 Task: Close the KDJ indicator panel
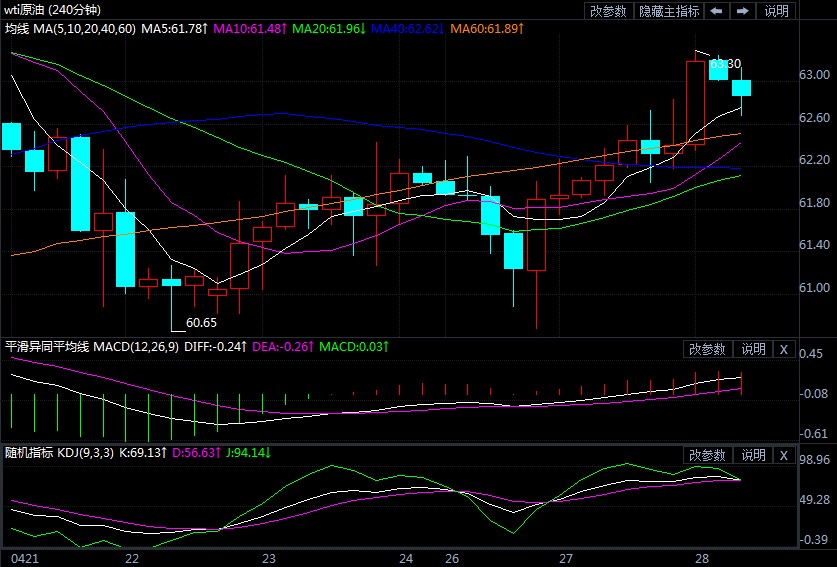point(783,455)
